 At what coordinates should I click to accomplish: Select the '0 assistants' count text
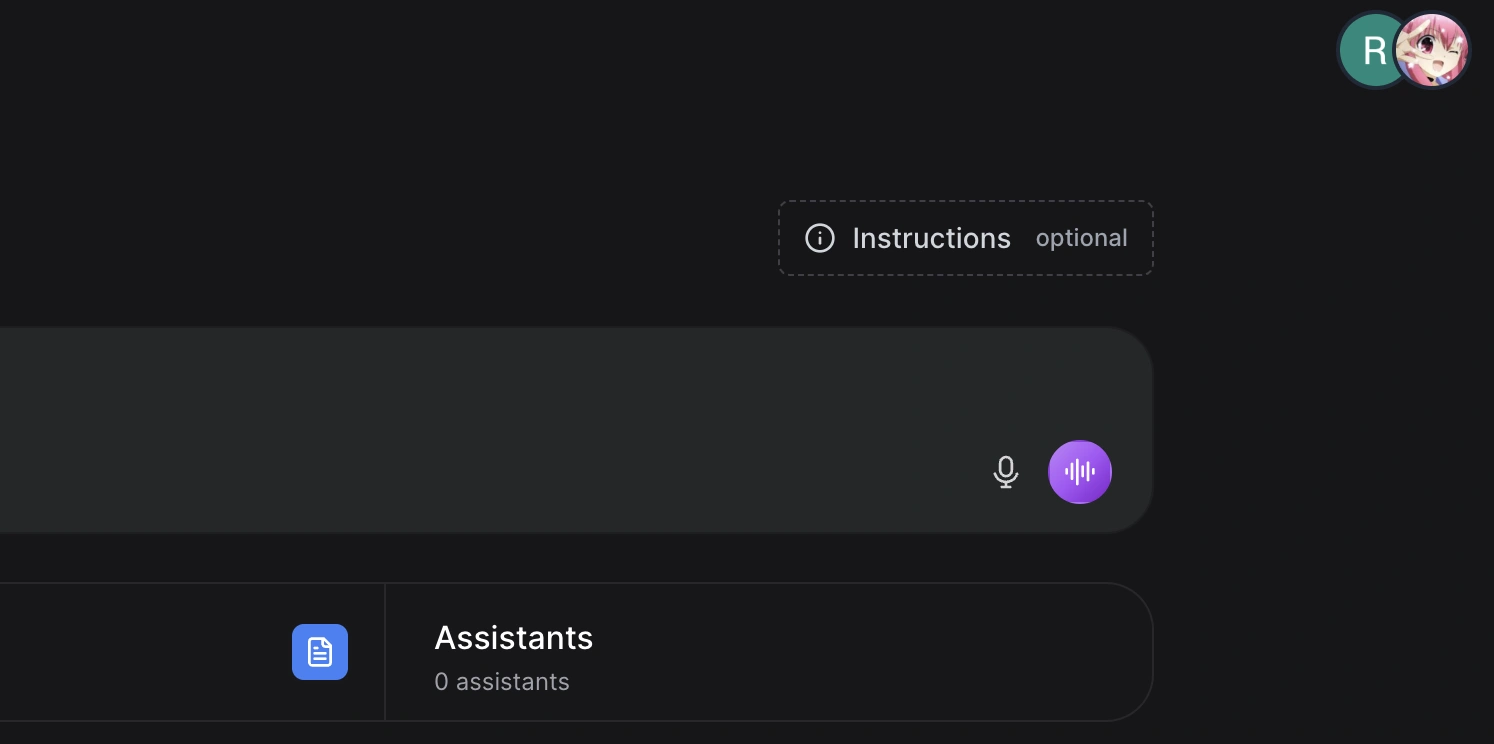point(502,682)
